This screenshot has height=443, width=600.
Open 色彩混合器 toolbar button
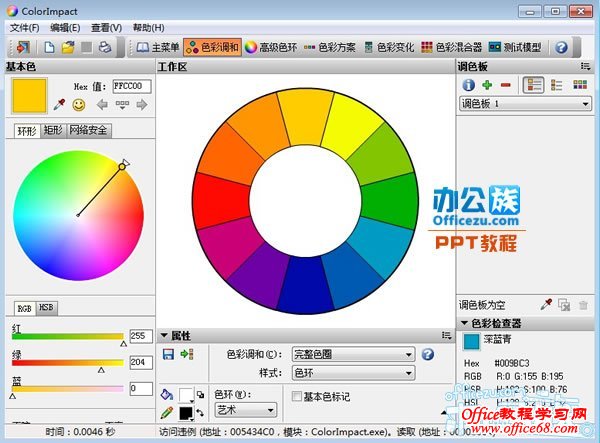tap(452, 47)
